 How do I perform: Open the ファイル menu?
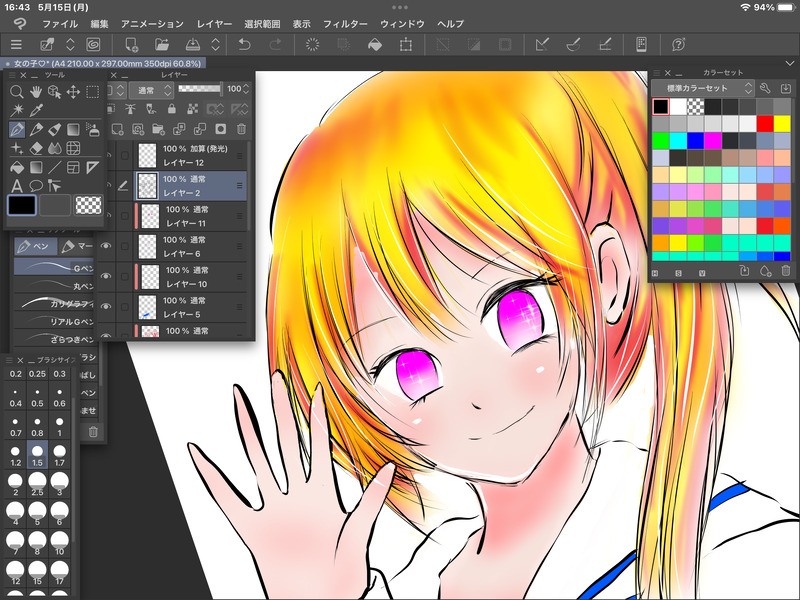[60, 24]
